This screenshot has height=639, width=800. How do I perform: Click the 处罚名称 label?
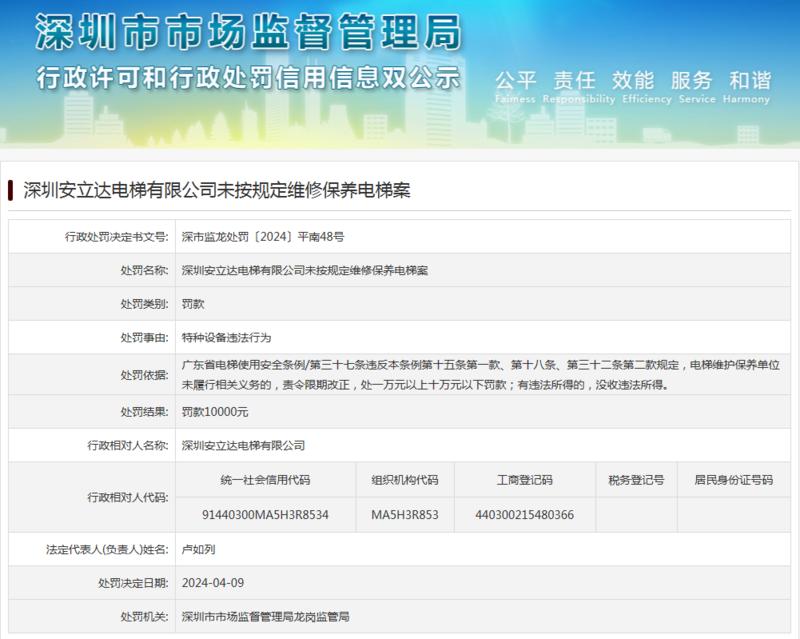tap(144, 271)
